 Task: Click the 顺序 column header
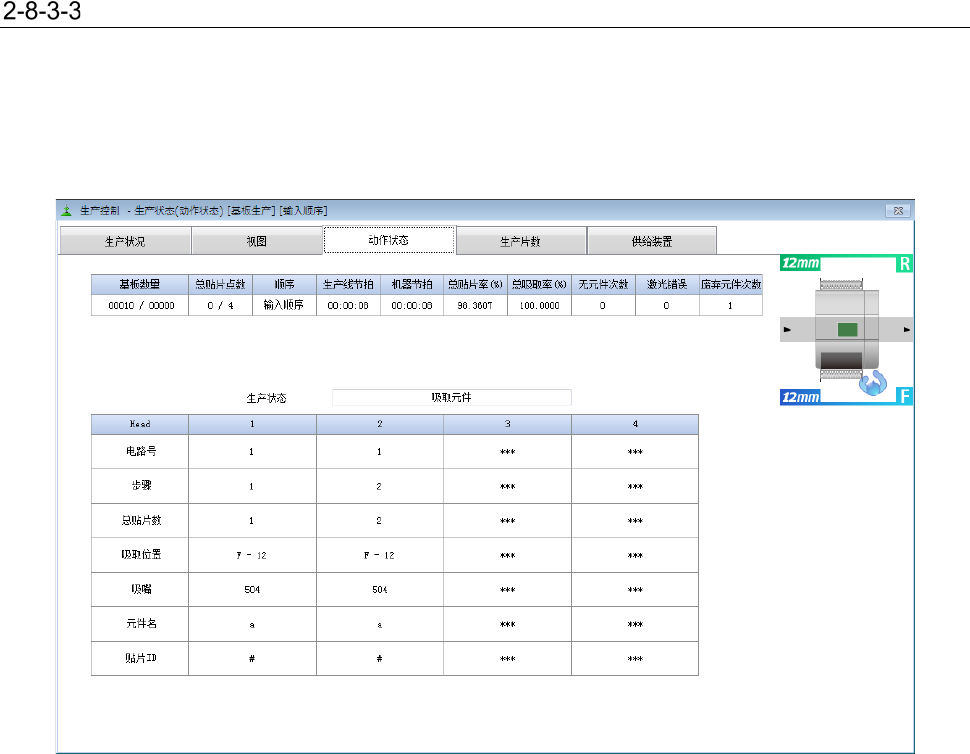[x=285, y=285]
